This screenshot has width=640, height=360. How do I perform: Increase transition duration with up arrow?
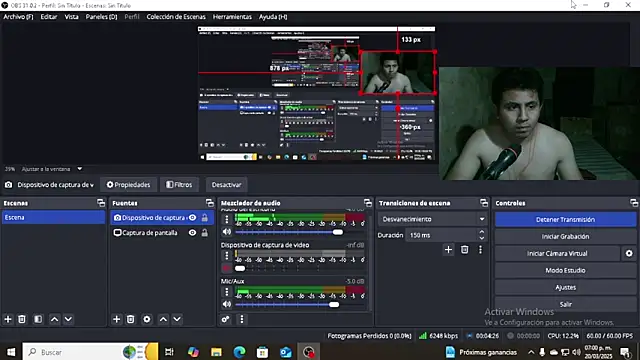coord(482,232)
